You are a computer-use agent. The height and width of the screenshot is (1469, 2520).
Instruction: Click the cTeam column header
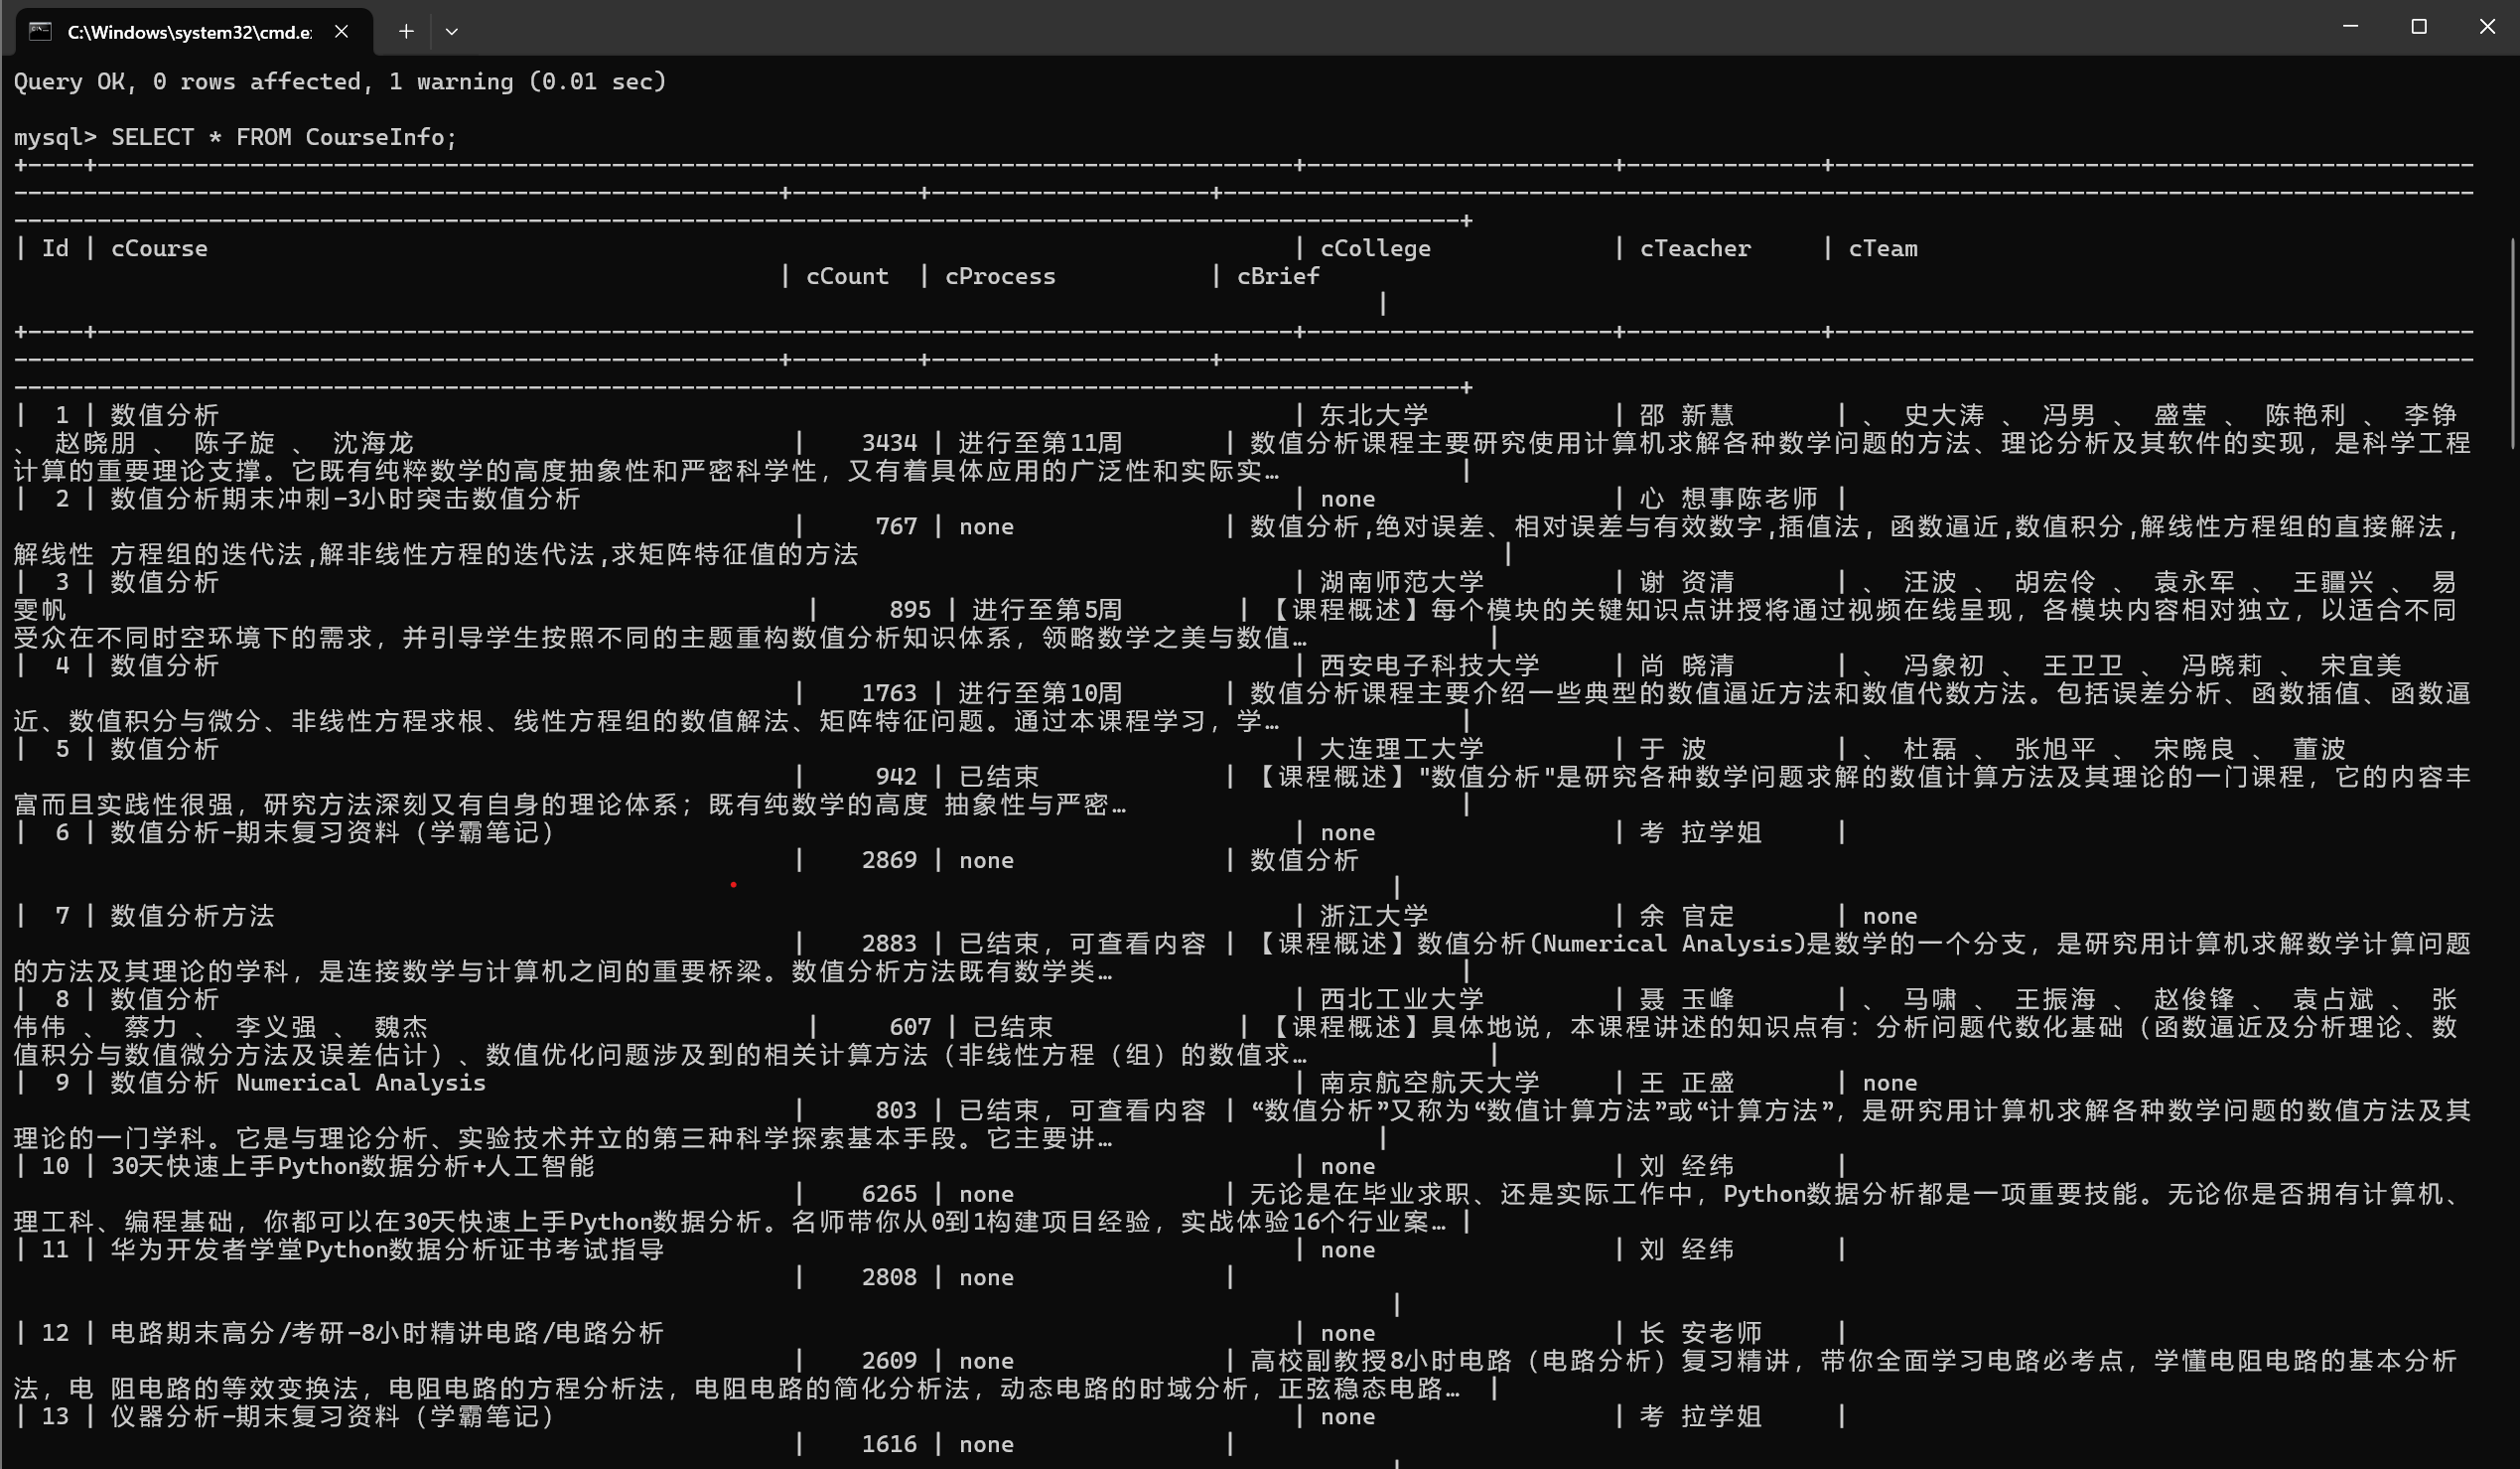click(x=1882, y=248)
